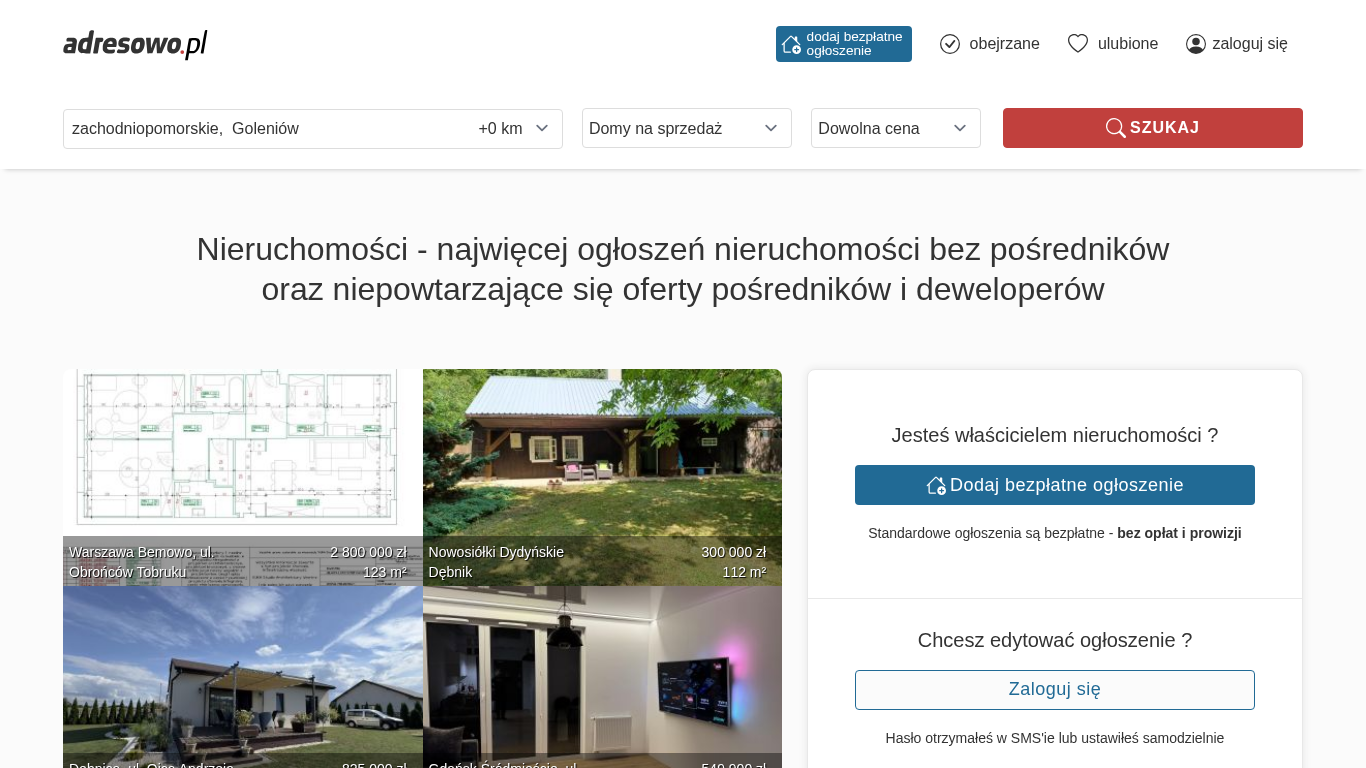Click the 300 000 zł price label
Viewport: 1366px width, 768px height.
click(x=733, y=552)
